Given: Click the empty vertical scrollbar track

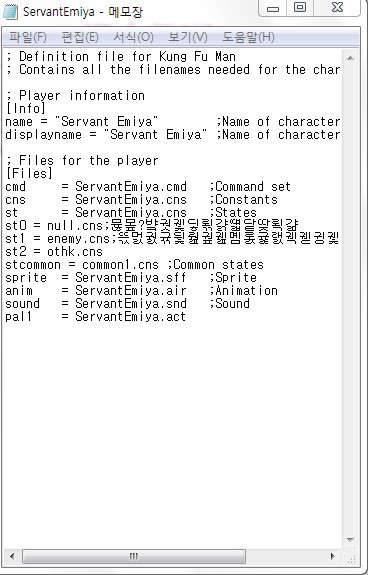Looking at the screenshot, I should point(350,299).
